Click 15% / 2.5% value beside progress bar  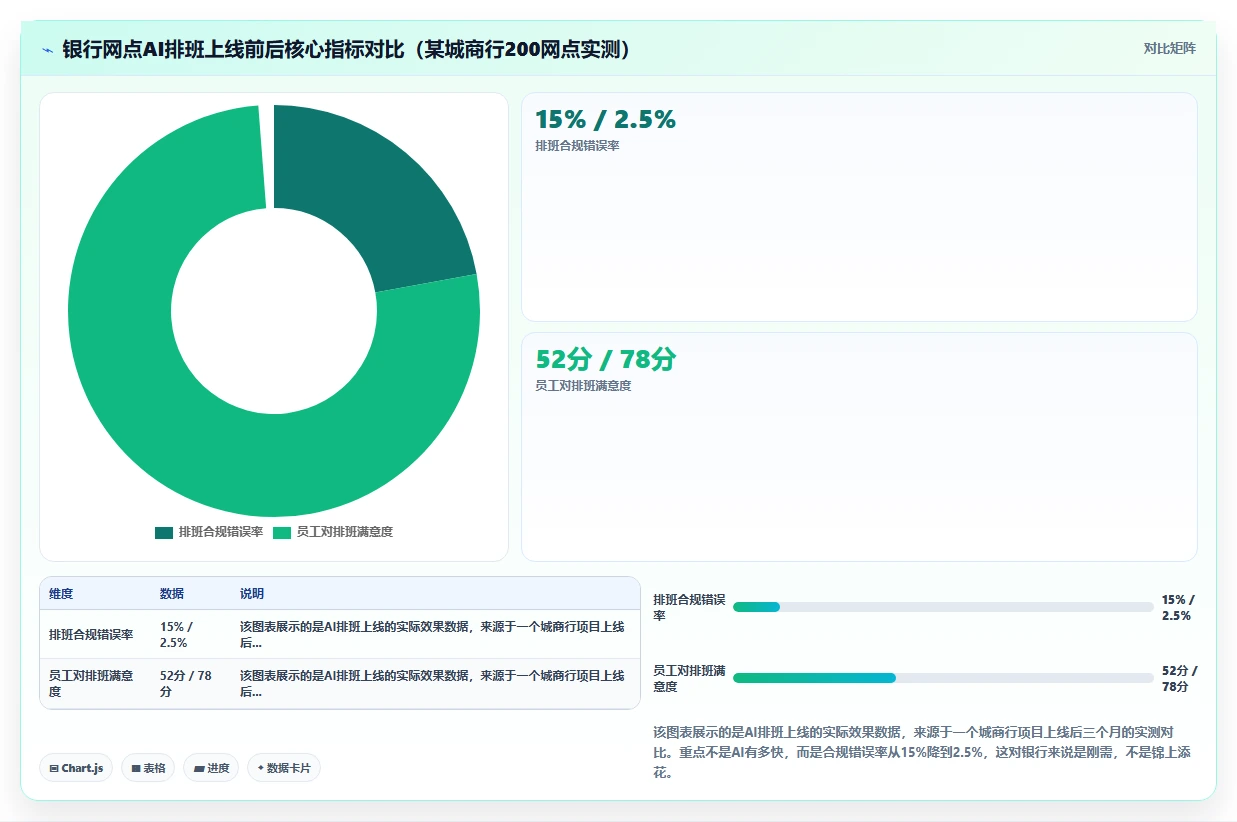click(x=1179, y=607)
